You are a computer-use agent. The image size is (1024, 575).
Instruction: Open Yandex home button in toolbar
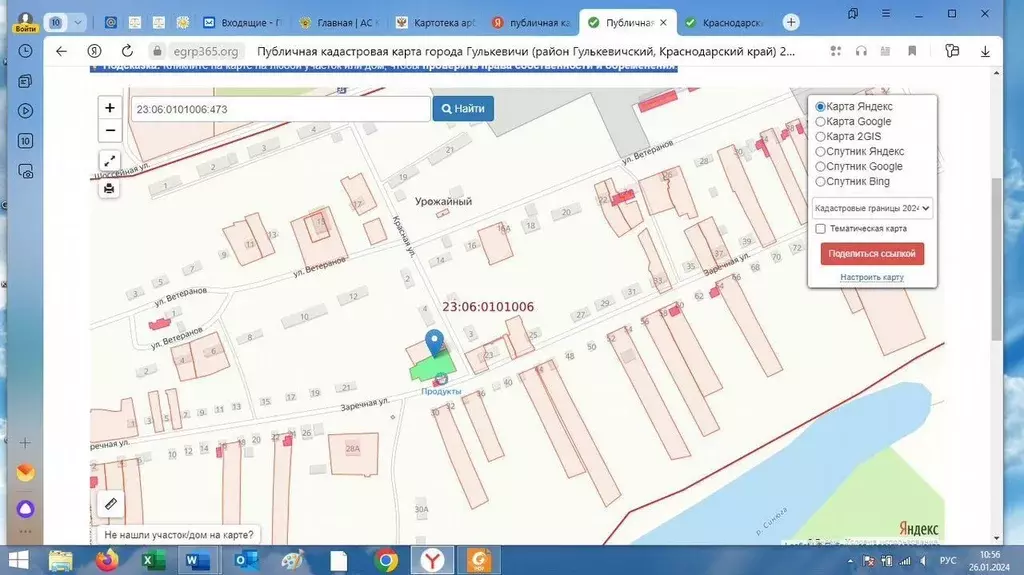(95, 51)
